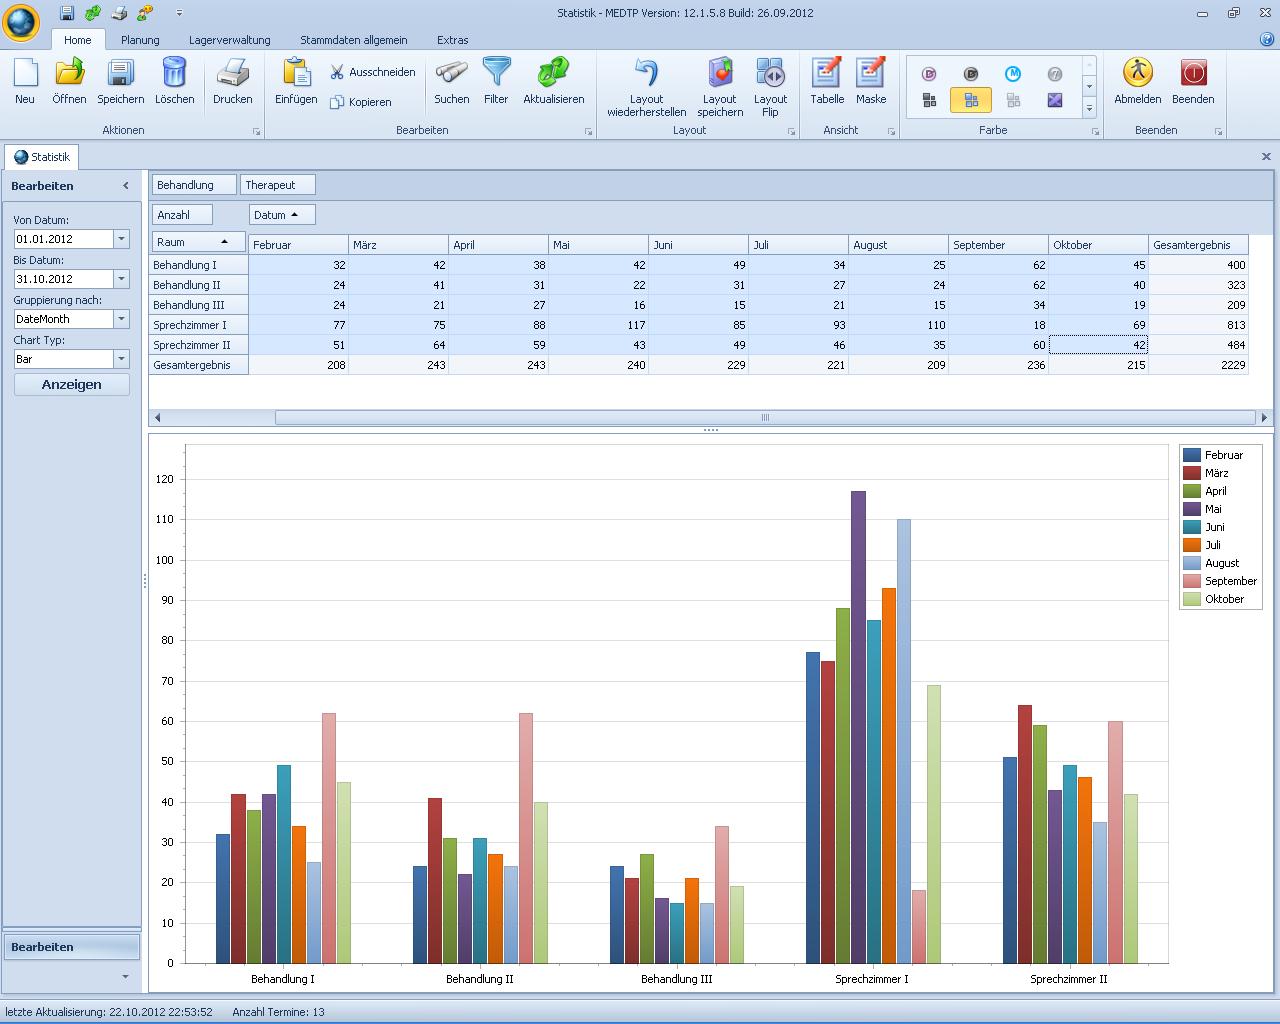Image resolution: width=1280 pixels, height=1024 pixels.
Task: Open the Chart Typ dropdown
Action: pyautogui.click(x=122, y=359)
